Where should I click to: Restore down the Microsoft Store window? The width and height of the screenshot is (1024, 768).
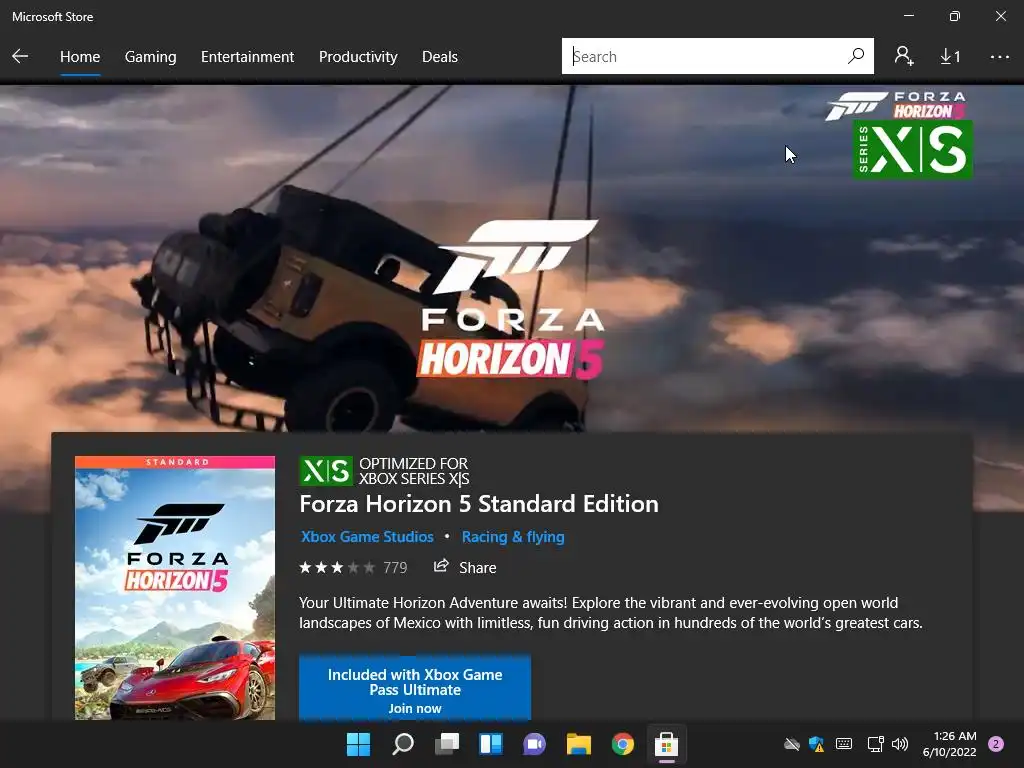(955, 16)
